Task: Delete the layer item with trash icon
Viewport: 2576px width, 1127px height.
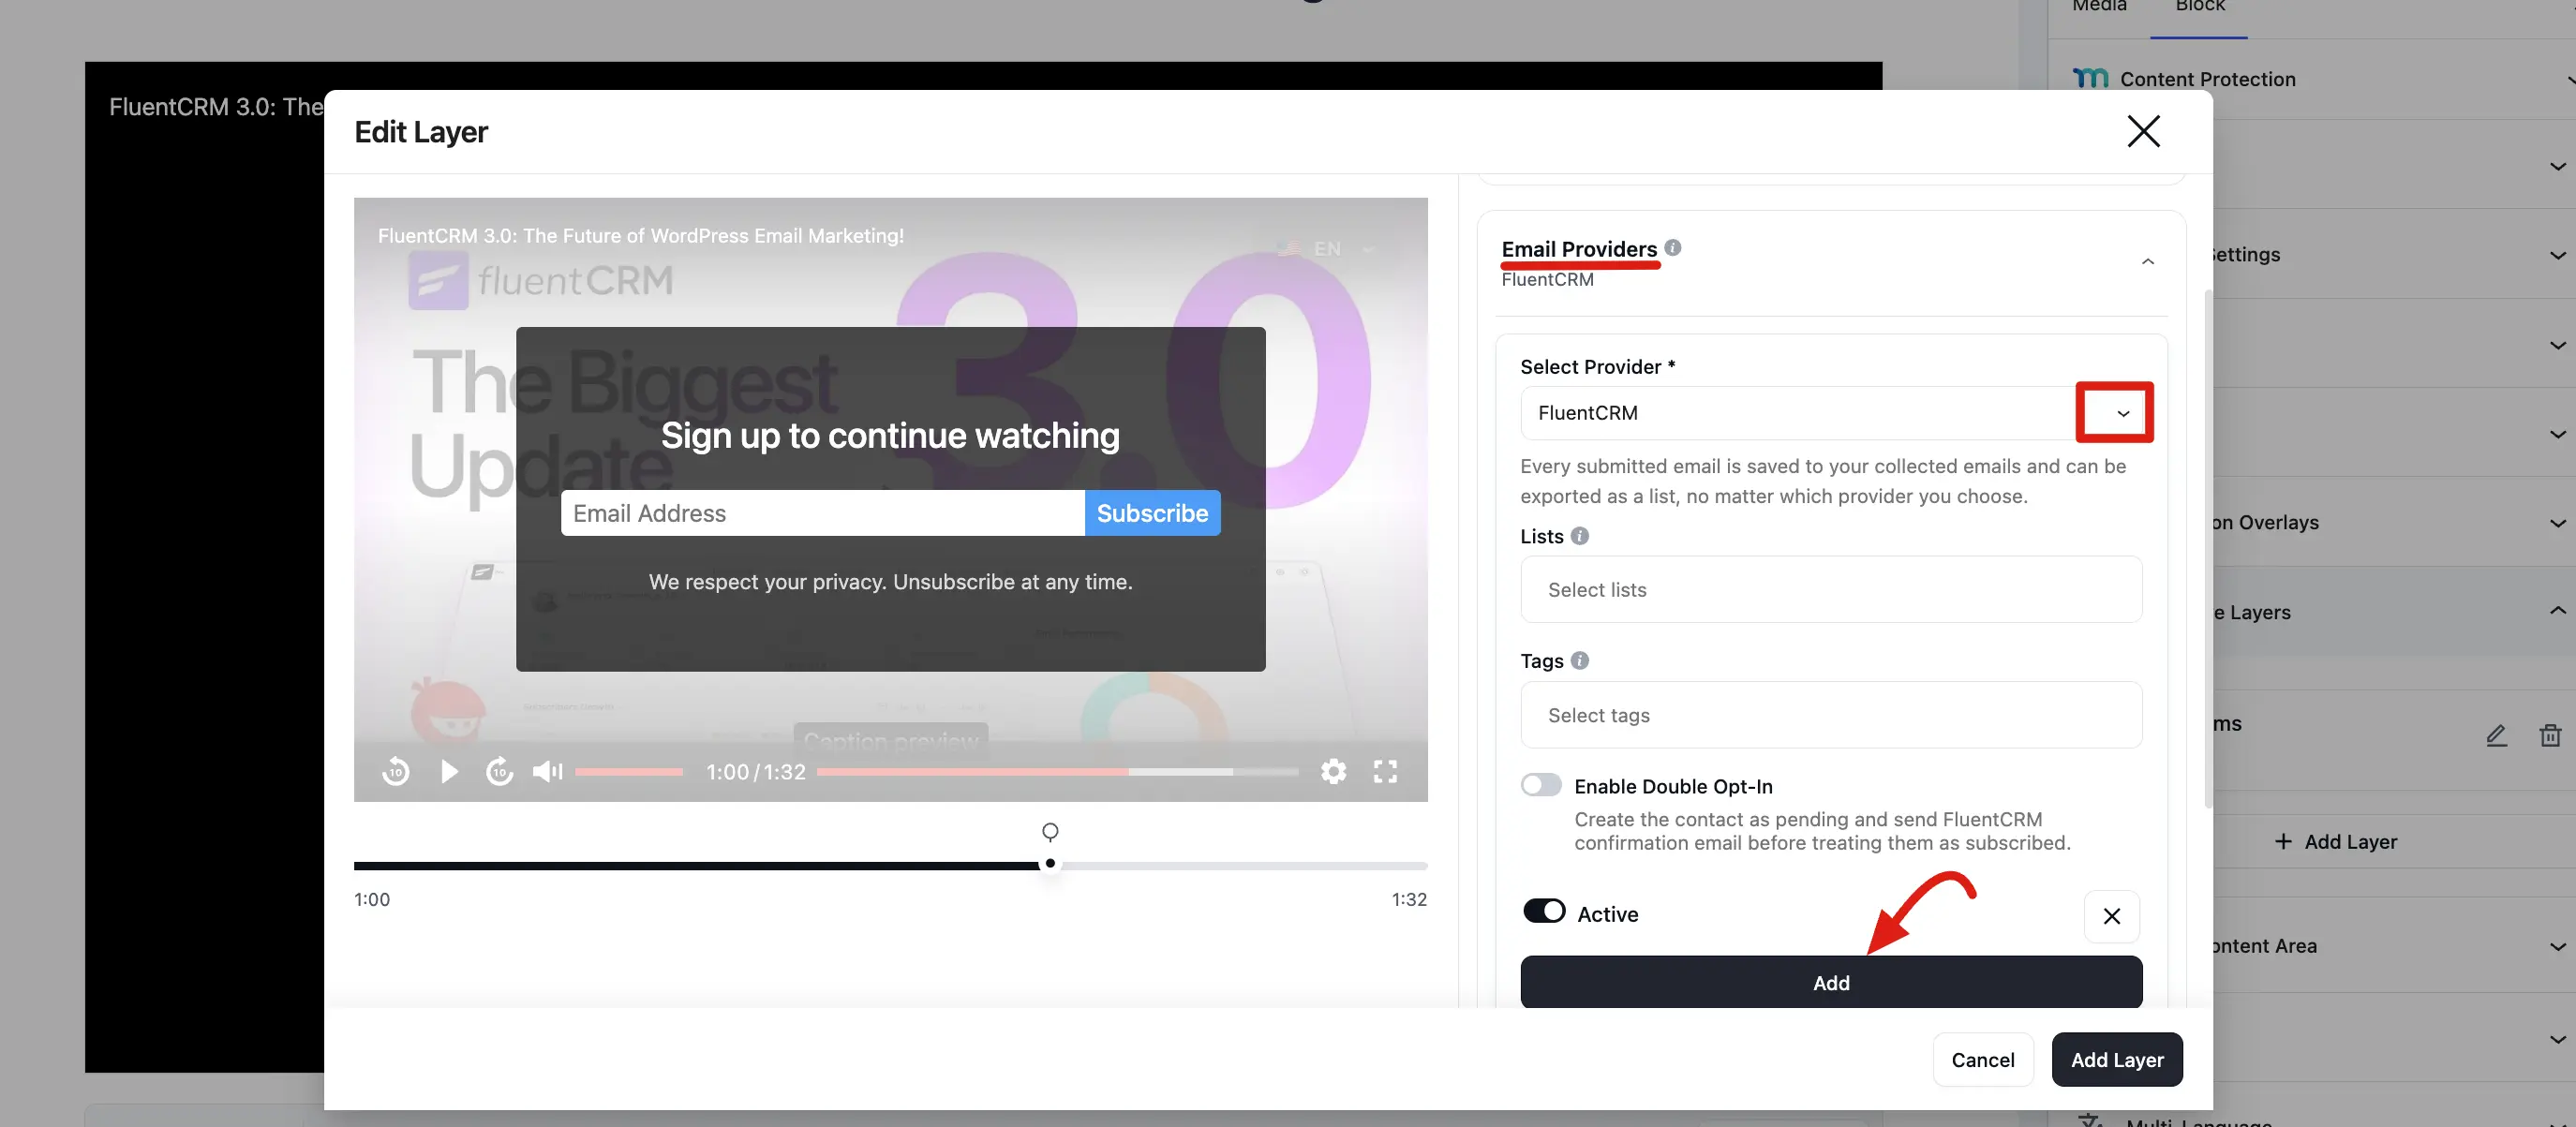Action: [2550, 736]
